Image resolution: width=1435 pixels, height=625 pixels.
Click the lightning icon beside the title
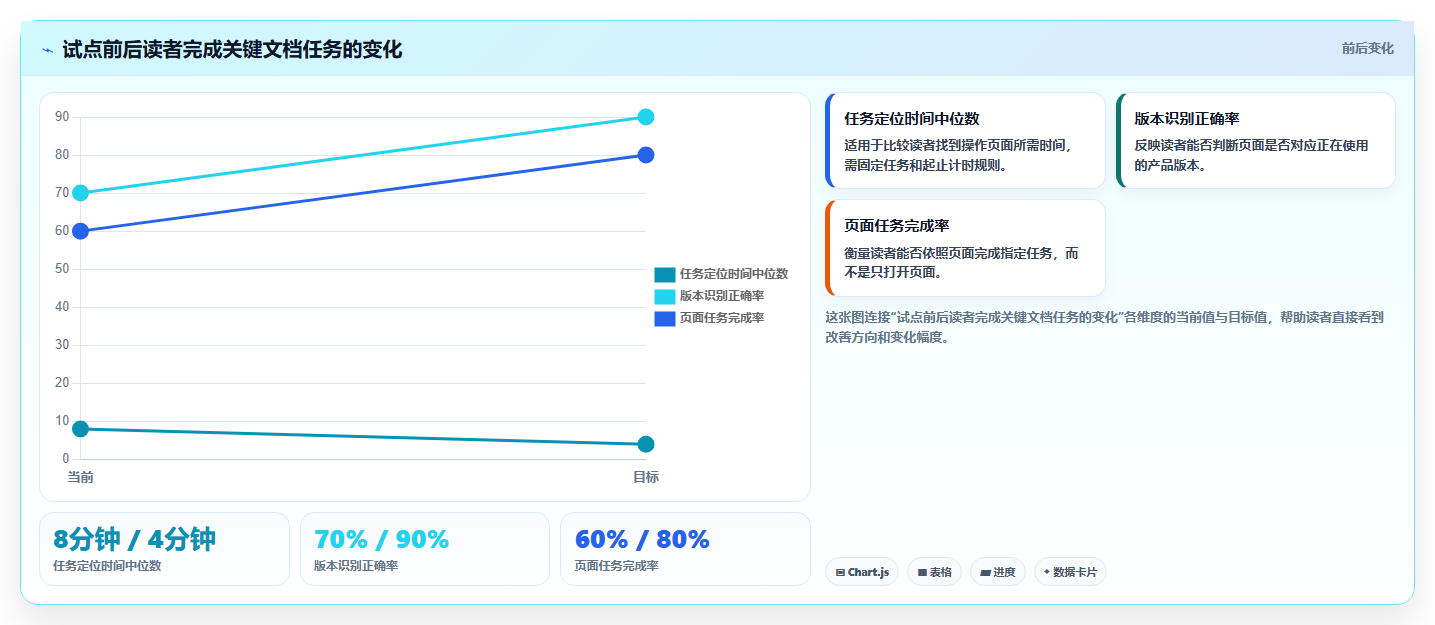tap(47, 50)
